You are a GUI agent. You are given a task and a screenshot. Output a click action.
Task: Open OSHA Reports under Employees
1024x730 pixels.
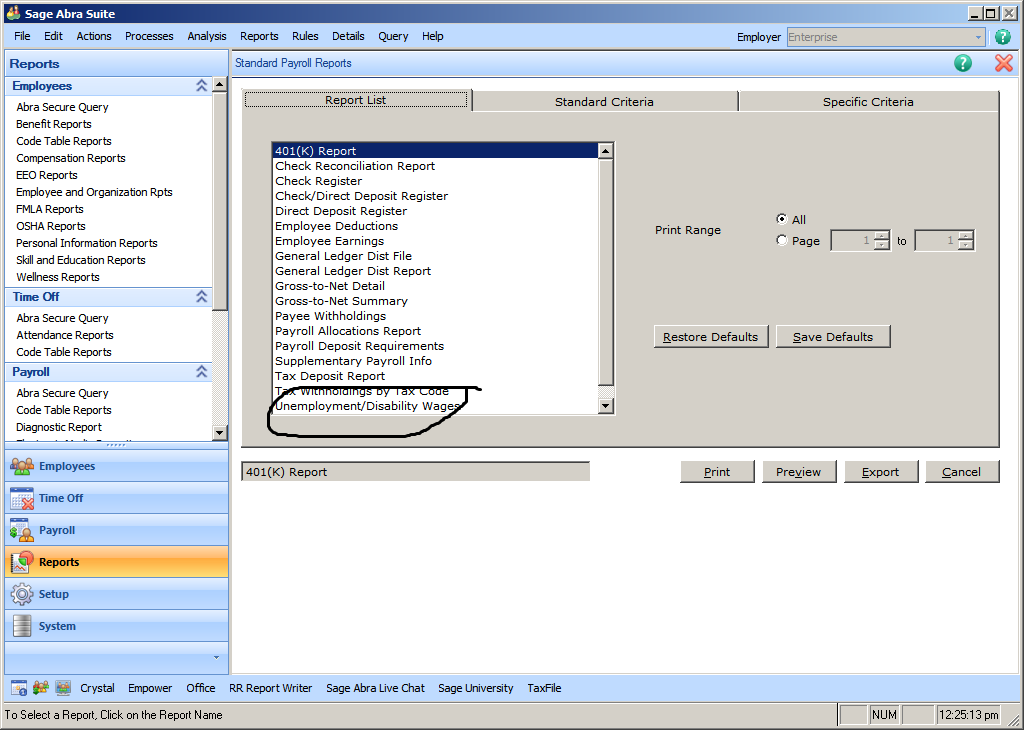tap(50, 226)
